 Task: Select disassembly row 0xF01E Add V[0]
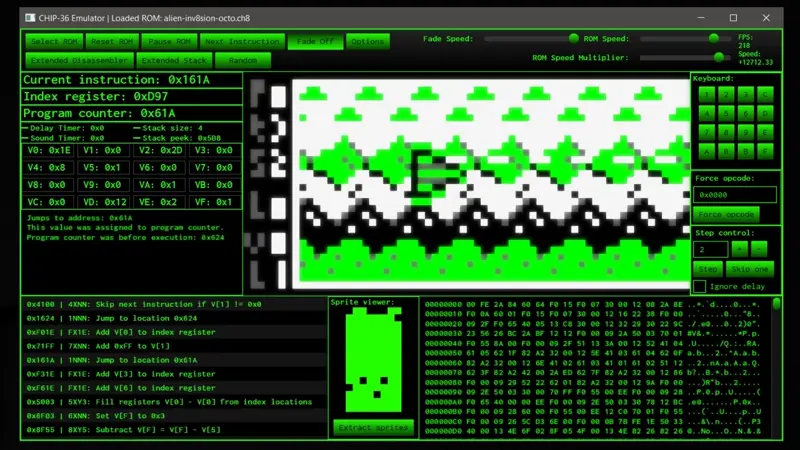click(174, 332)
